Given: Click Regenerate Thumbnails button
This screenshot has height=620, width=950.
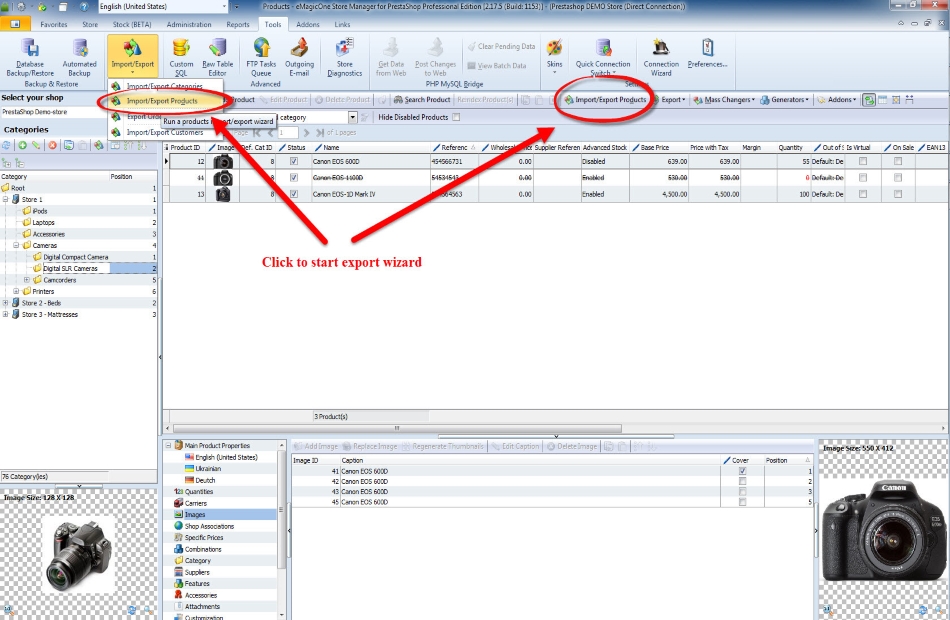Looking at the screenshot, I should click(443, 446).
